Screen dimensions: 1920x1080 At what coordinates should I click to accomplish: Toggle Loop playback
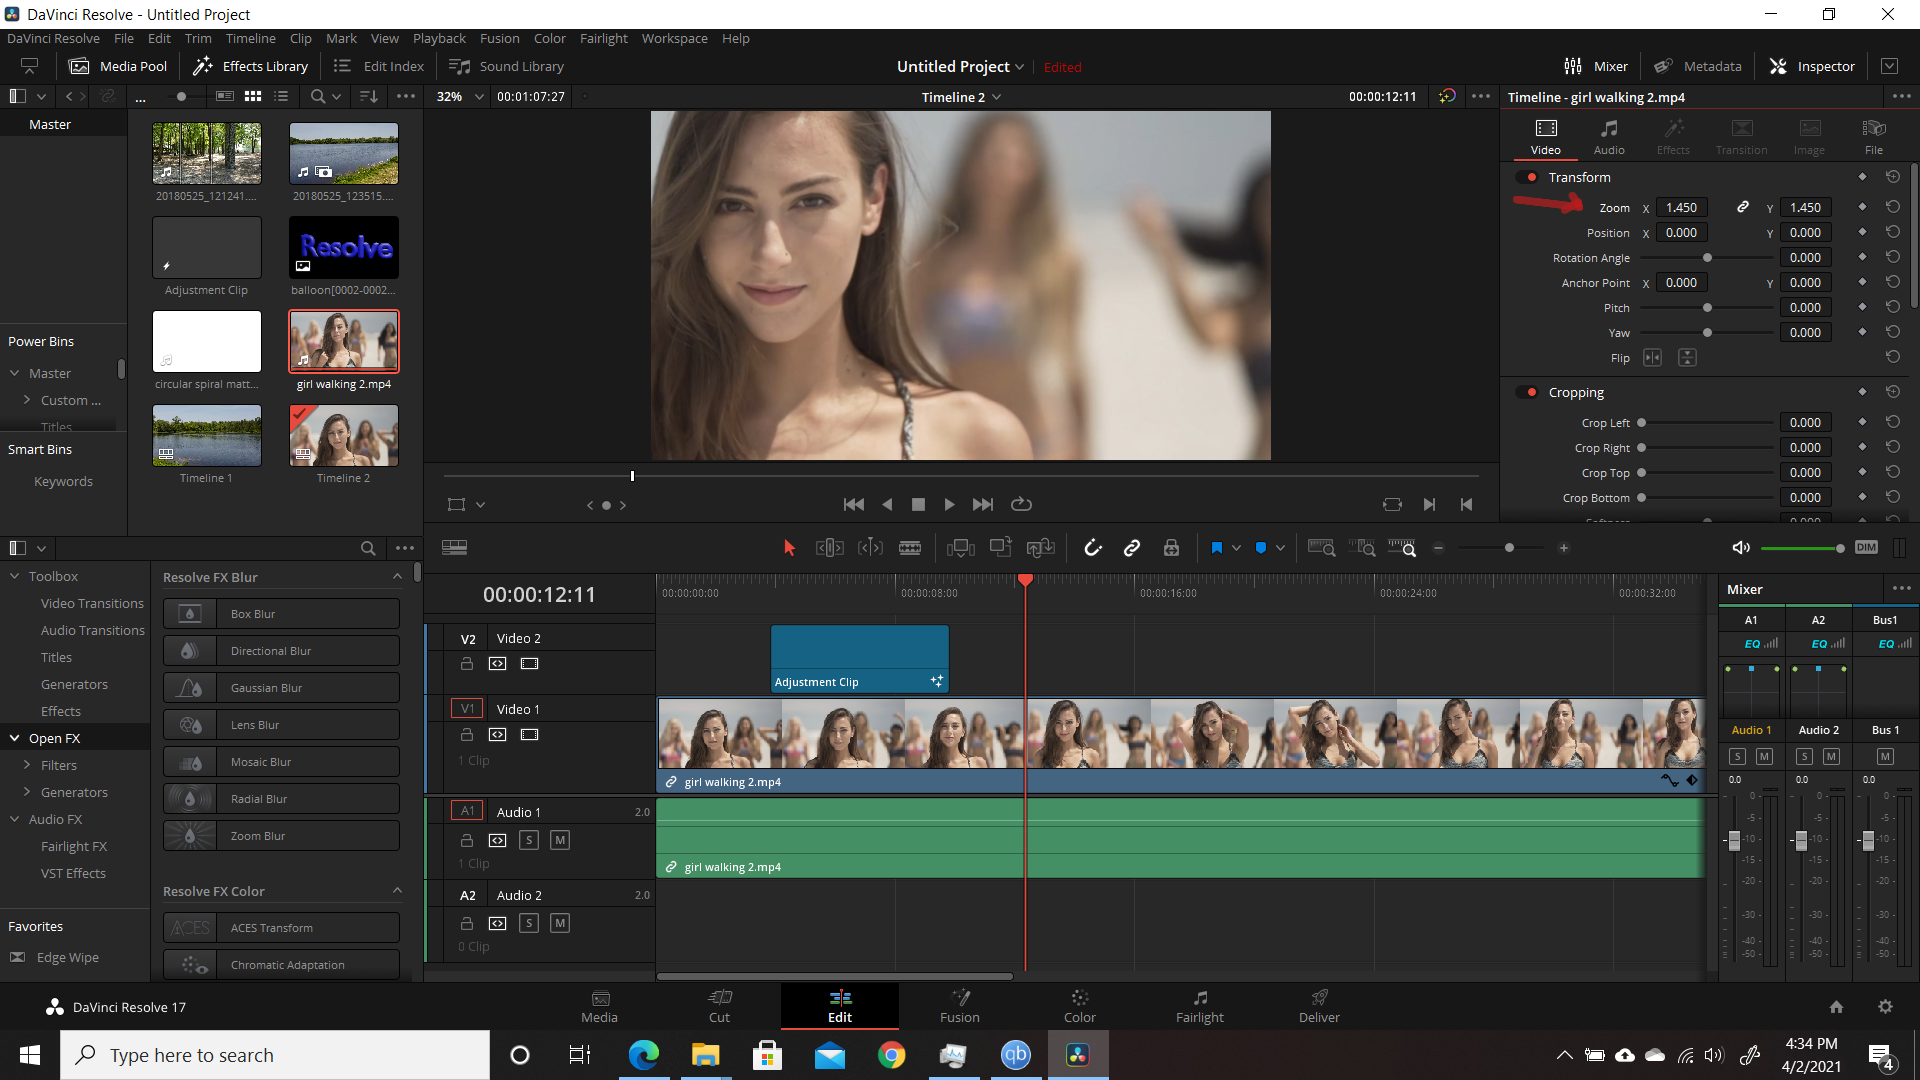coord(1021,505)
